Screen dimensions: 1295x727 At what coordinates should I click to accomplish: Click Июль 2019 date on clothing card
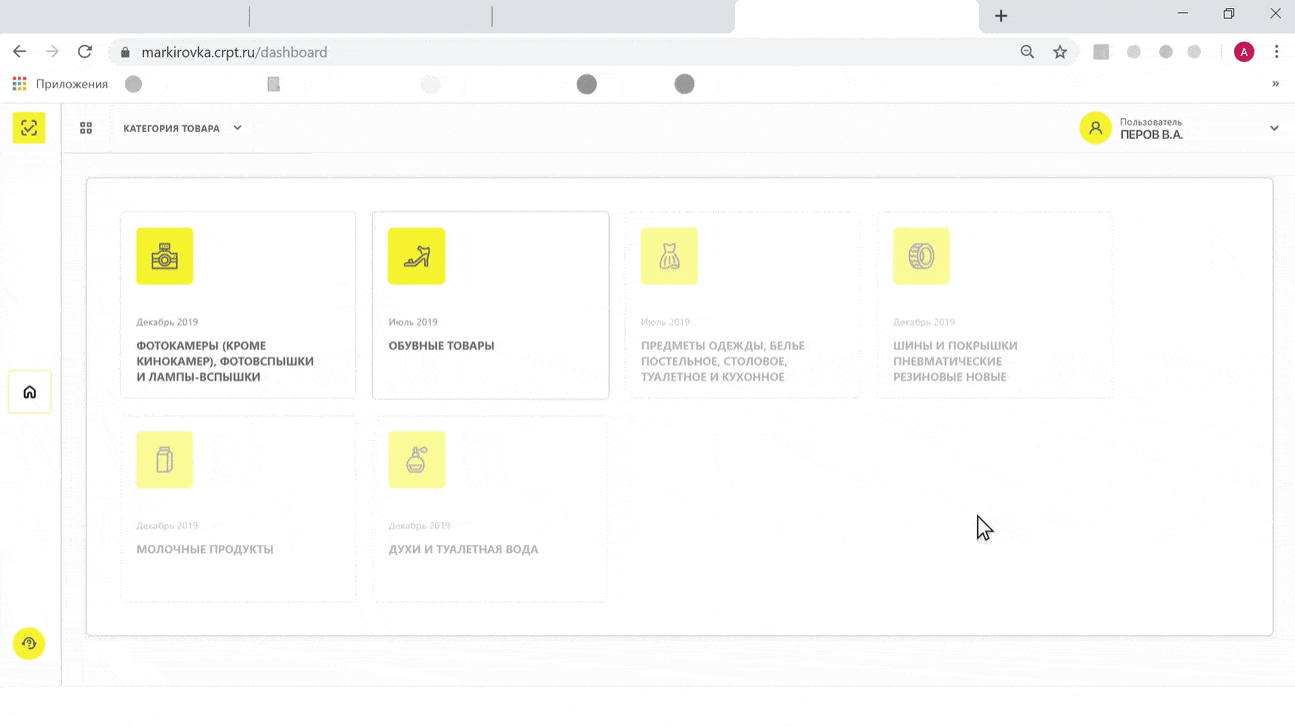pos(665,322)
